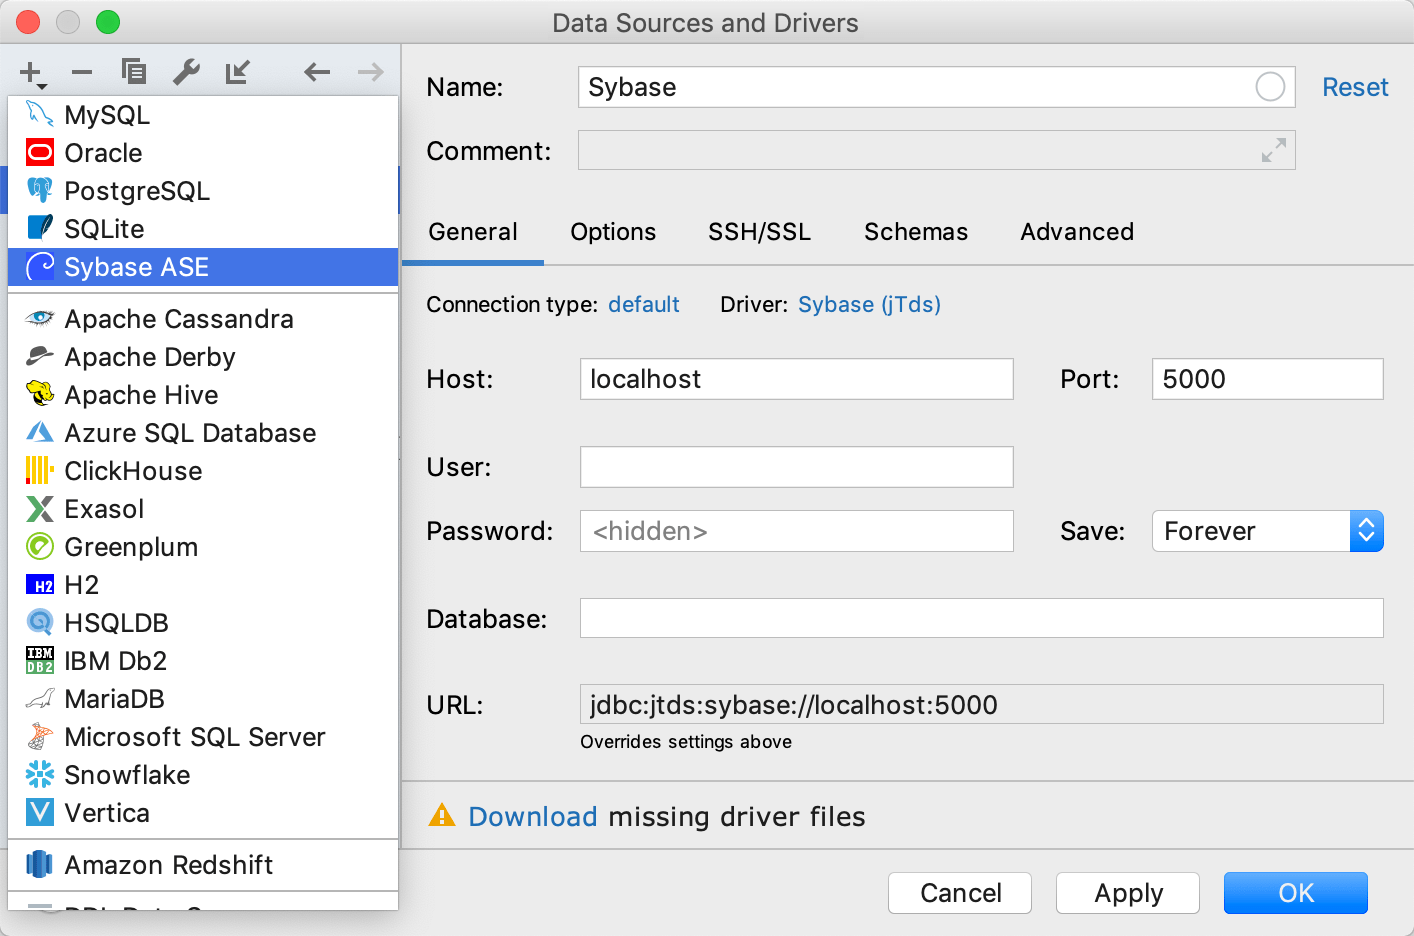Focus the Database input field

click(982, 618)
